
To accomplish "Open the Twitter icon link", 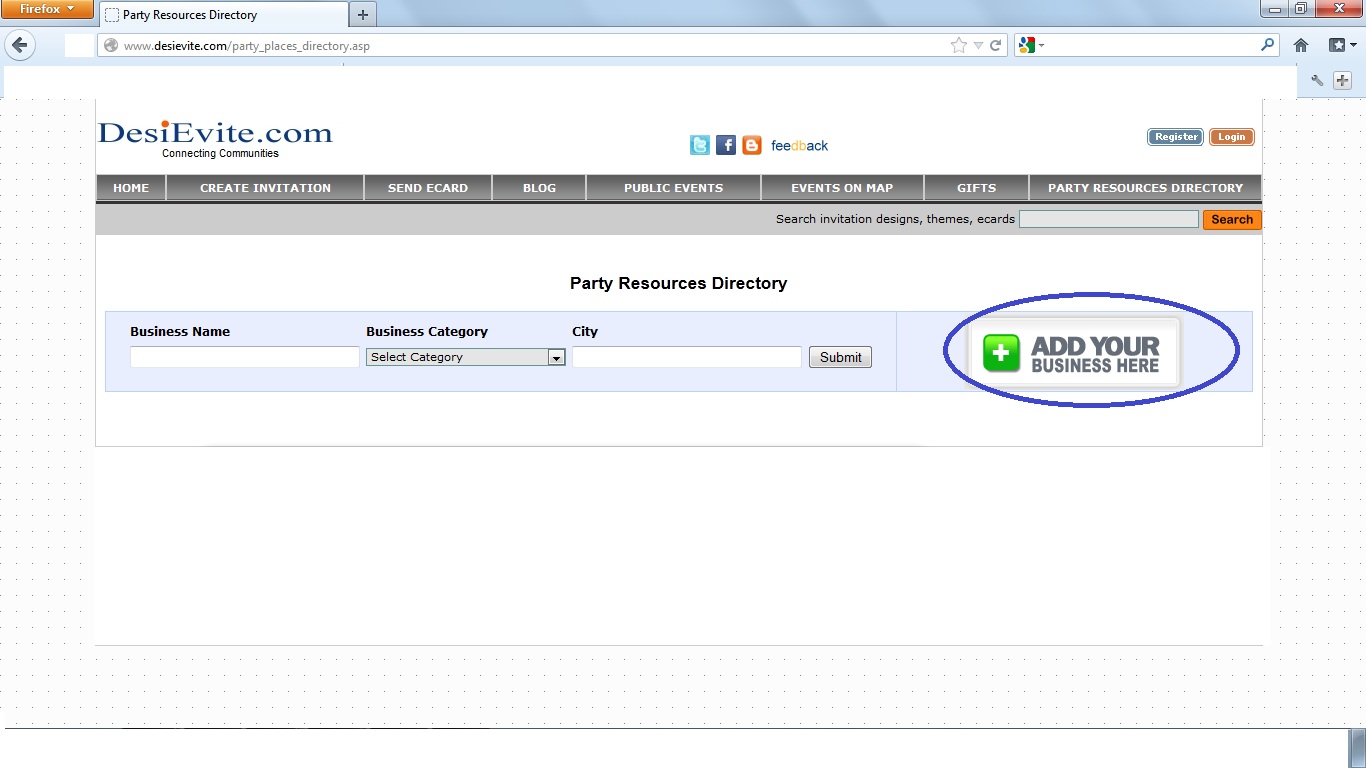I will (700, 145).
